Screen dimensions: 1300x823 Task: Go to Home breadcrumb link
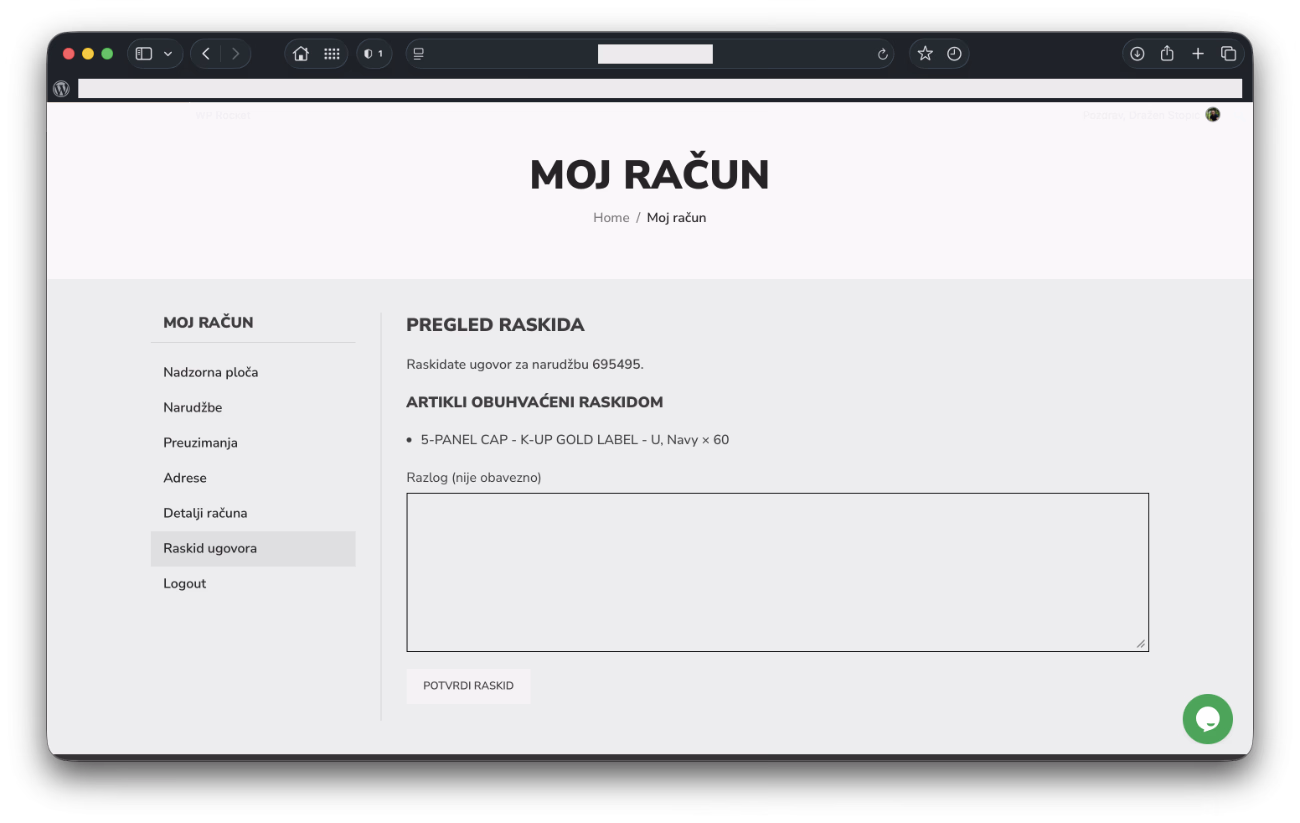point(611,218)
